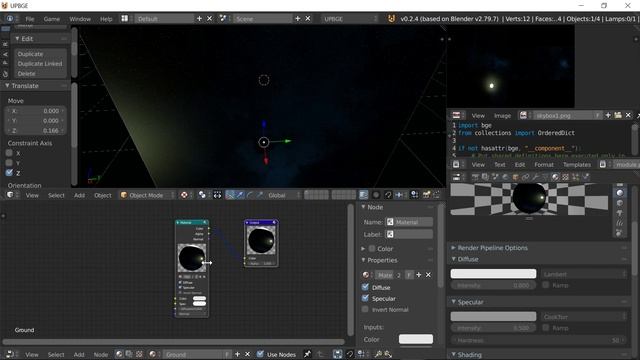Enable the X constraint axis checkbox
The height and width of the screenshot is (360, 640).
click(9, 153)
